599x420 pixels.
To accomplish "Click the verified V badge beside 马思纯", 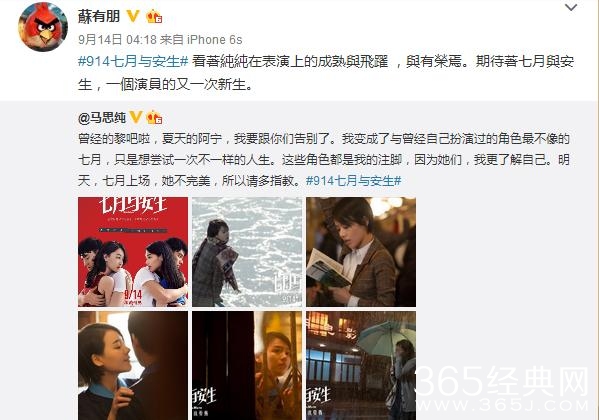I will point(136,117).
